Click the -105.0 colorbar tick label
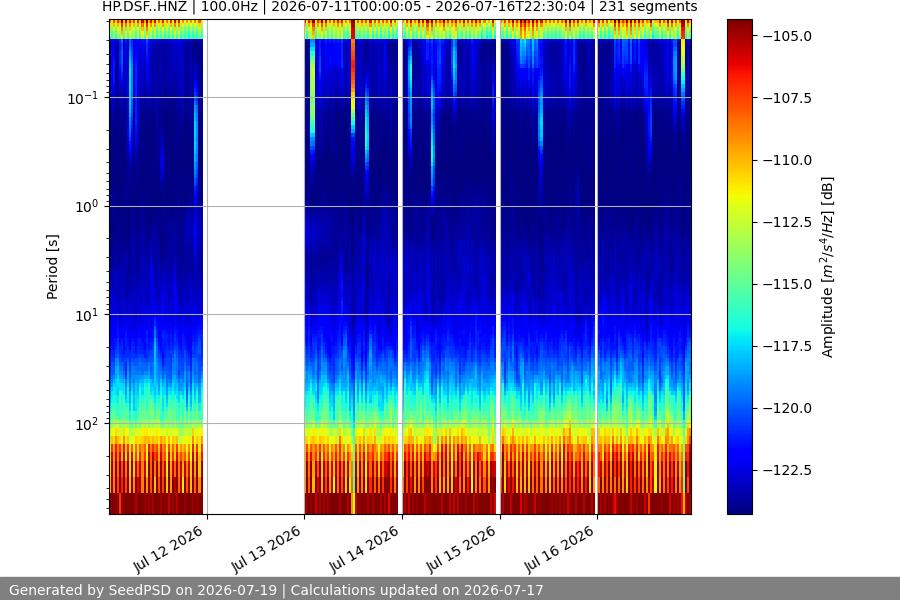900x600 pixels. [x=788, y=36]
